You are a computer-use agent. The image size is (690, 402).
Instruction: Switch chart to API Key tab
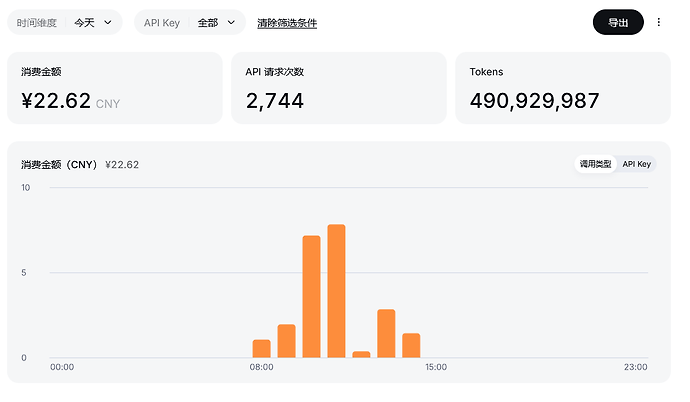tap(636, 164)
